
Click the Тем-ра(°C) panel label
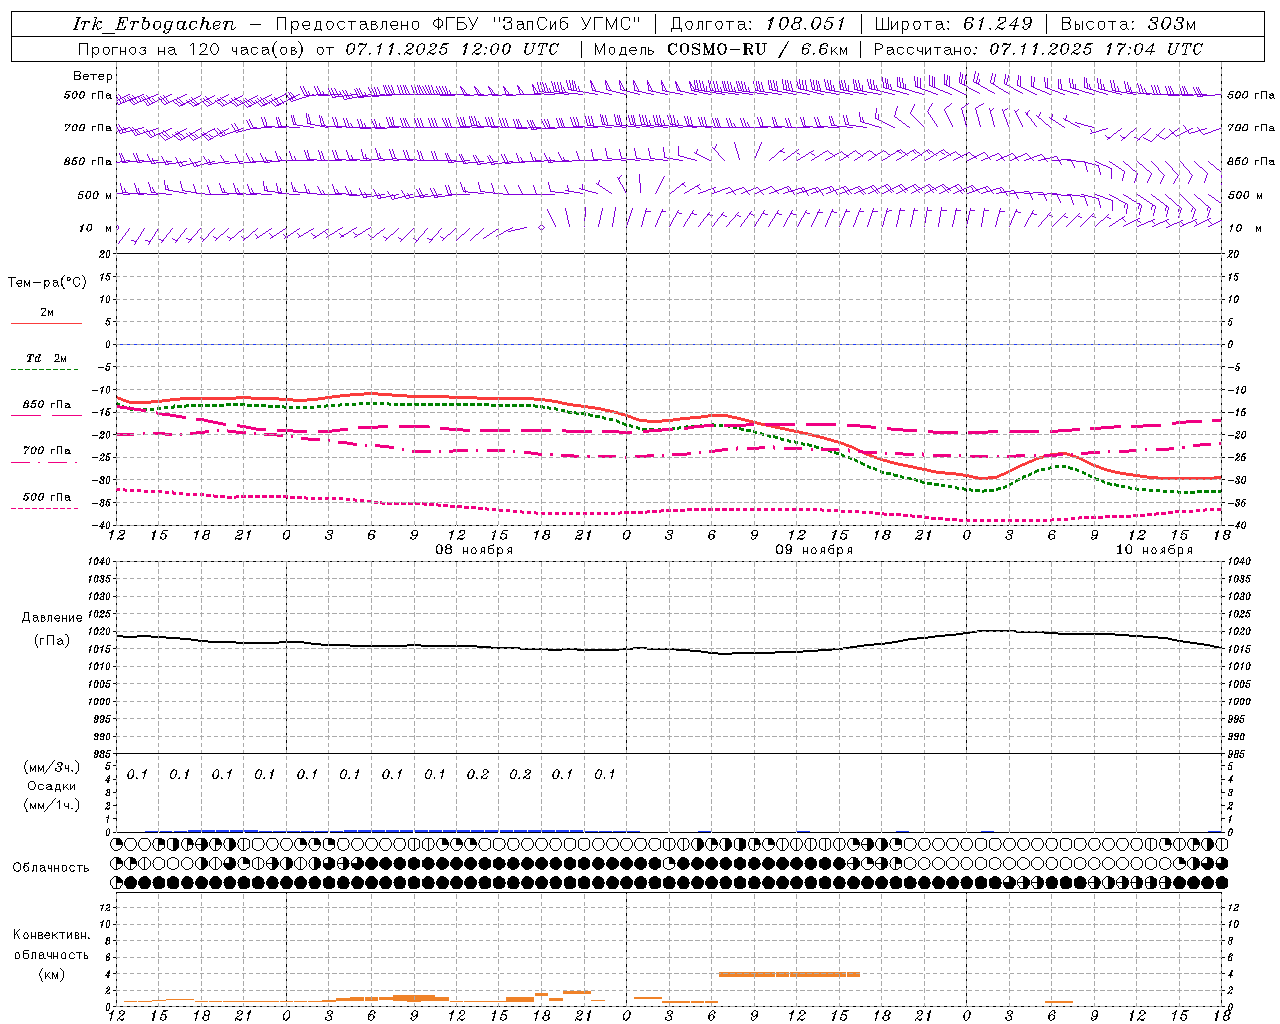click(x=47, y=283)
